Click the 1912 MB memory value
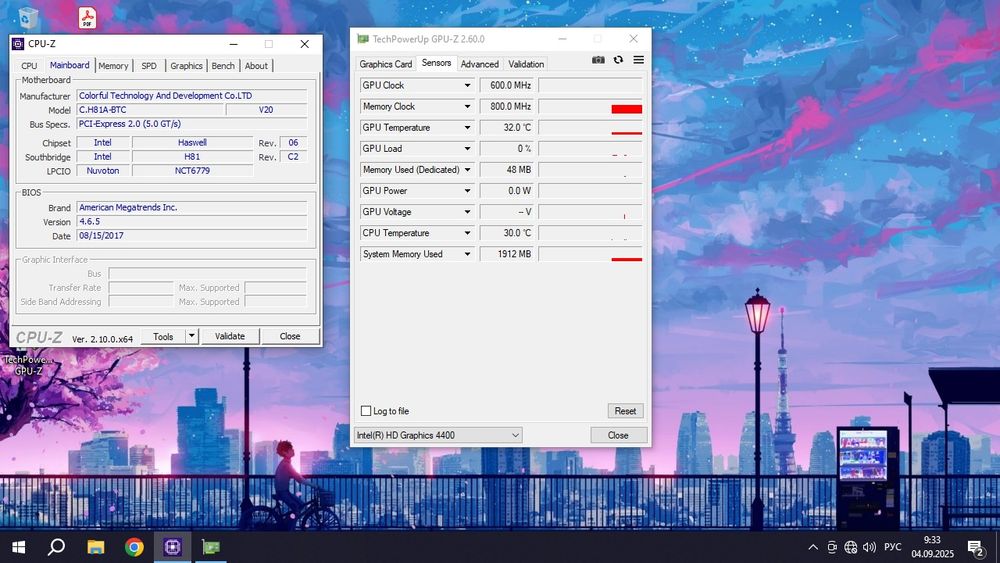The height and width of the screenshot is (563, 1000). coord(507,254)
